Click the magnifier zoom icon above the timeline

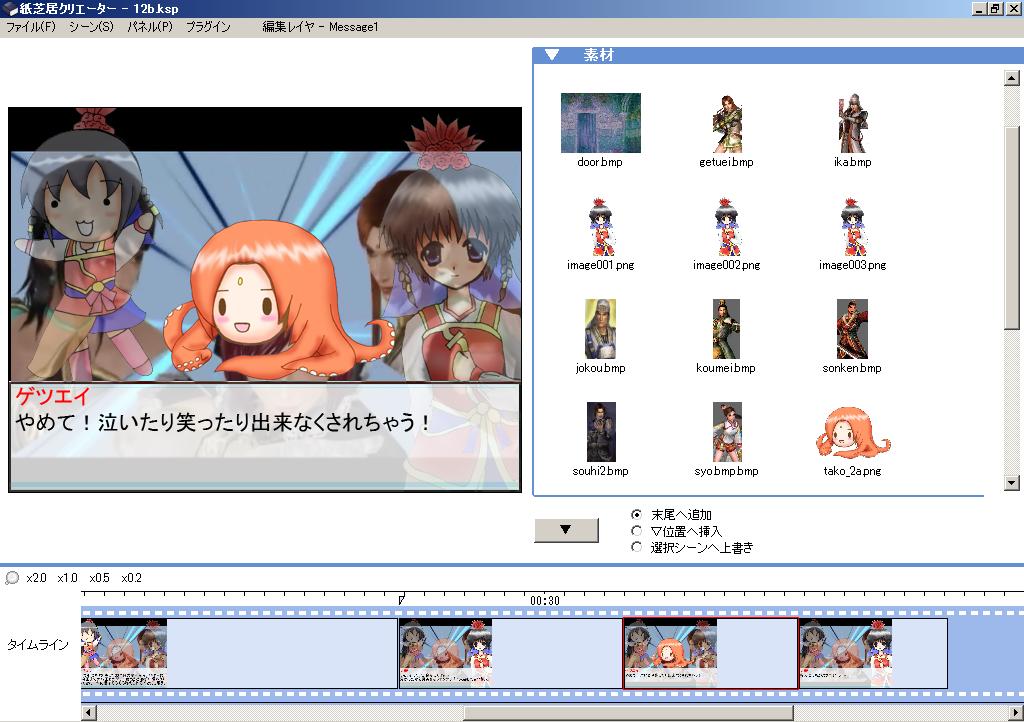tap(12, 578)
